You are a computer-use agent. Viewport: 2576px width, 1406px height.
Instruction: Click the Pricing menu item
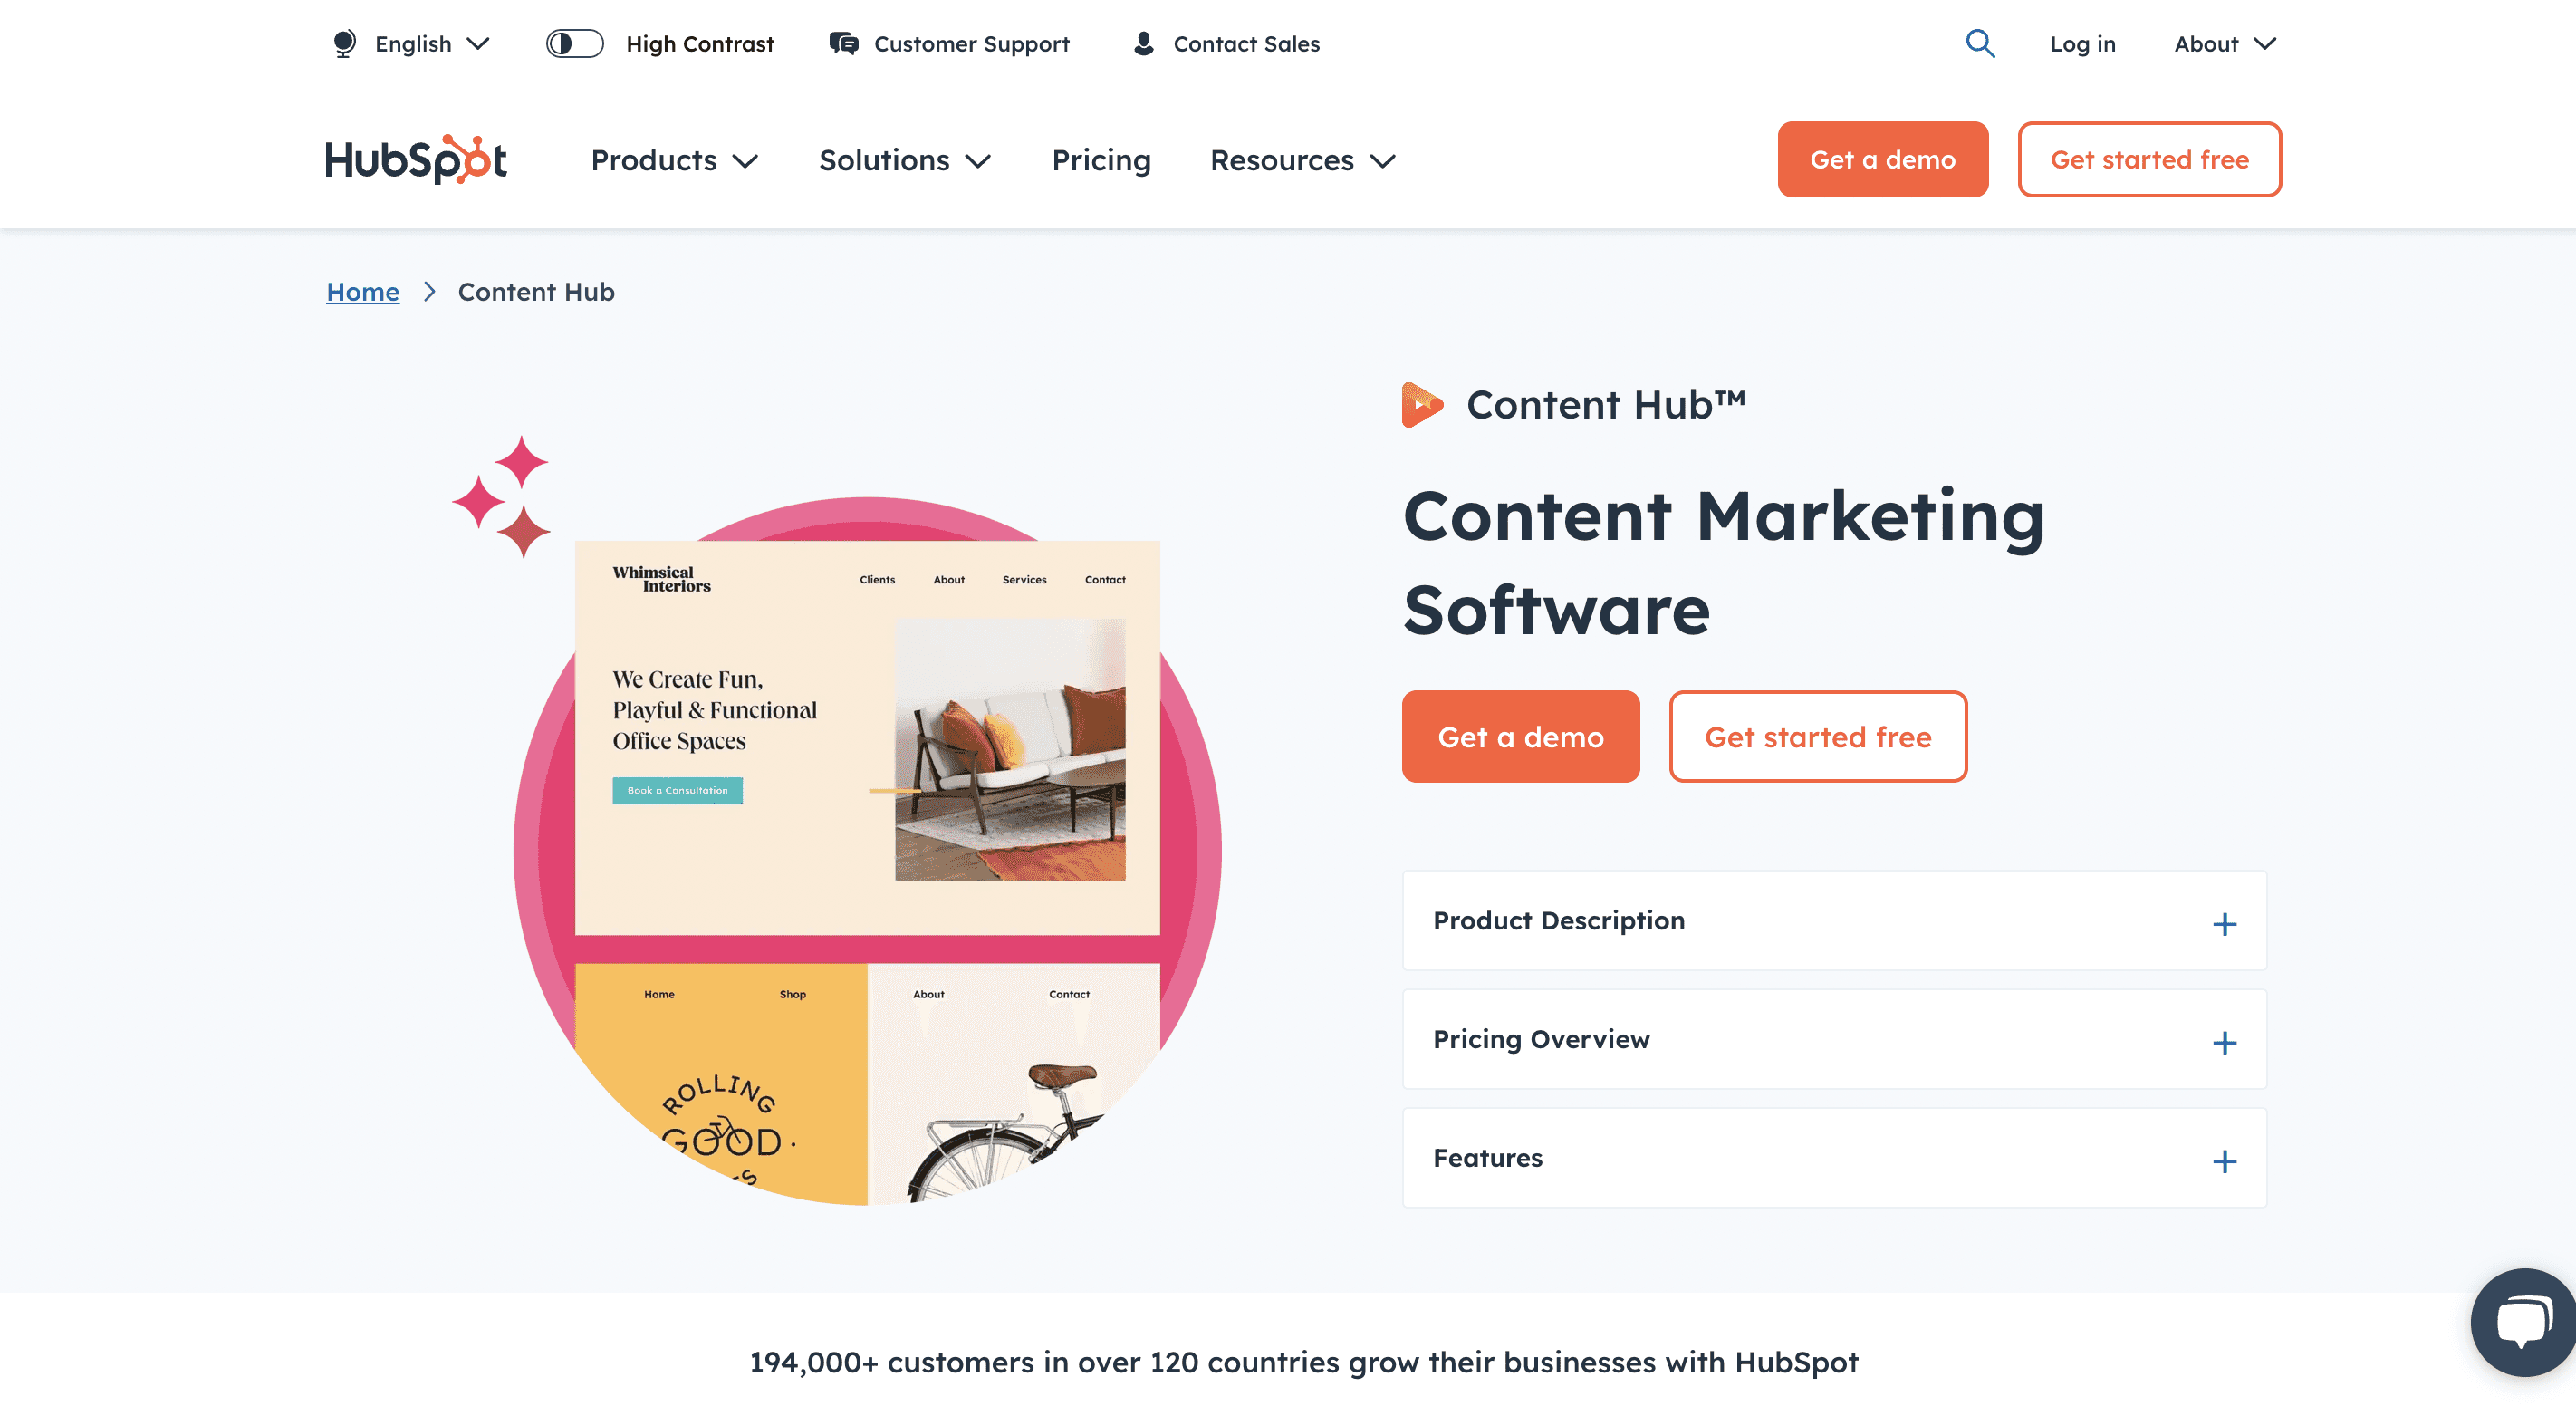pos(1101,159)
